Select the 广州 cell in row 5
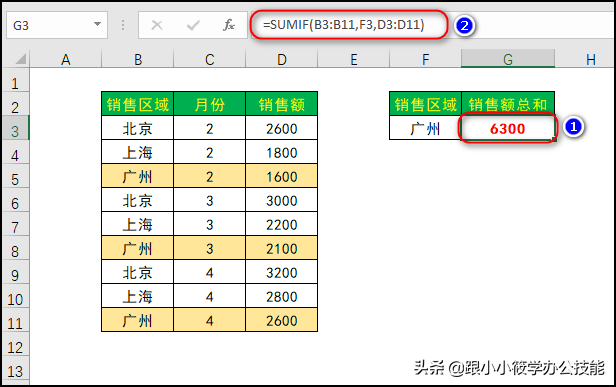Viewport: 616px width, 387px height. point(138,176)
